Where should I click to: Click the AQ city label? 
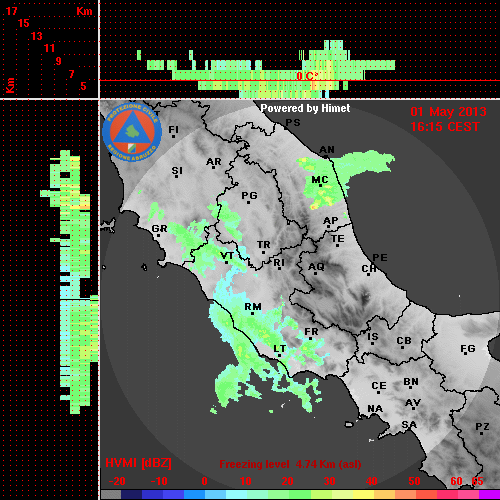coord(316,267)
